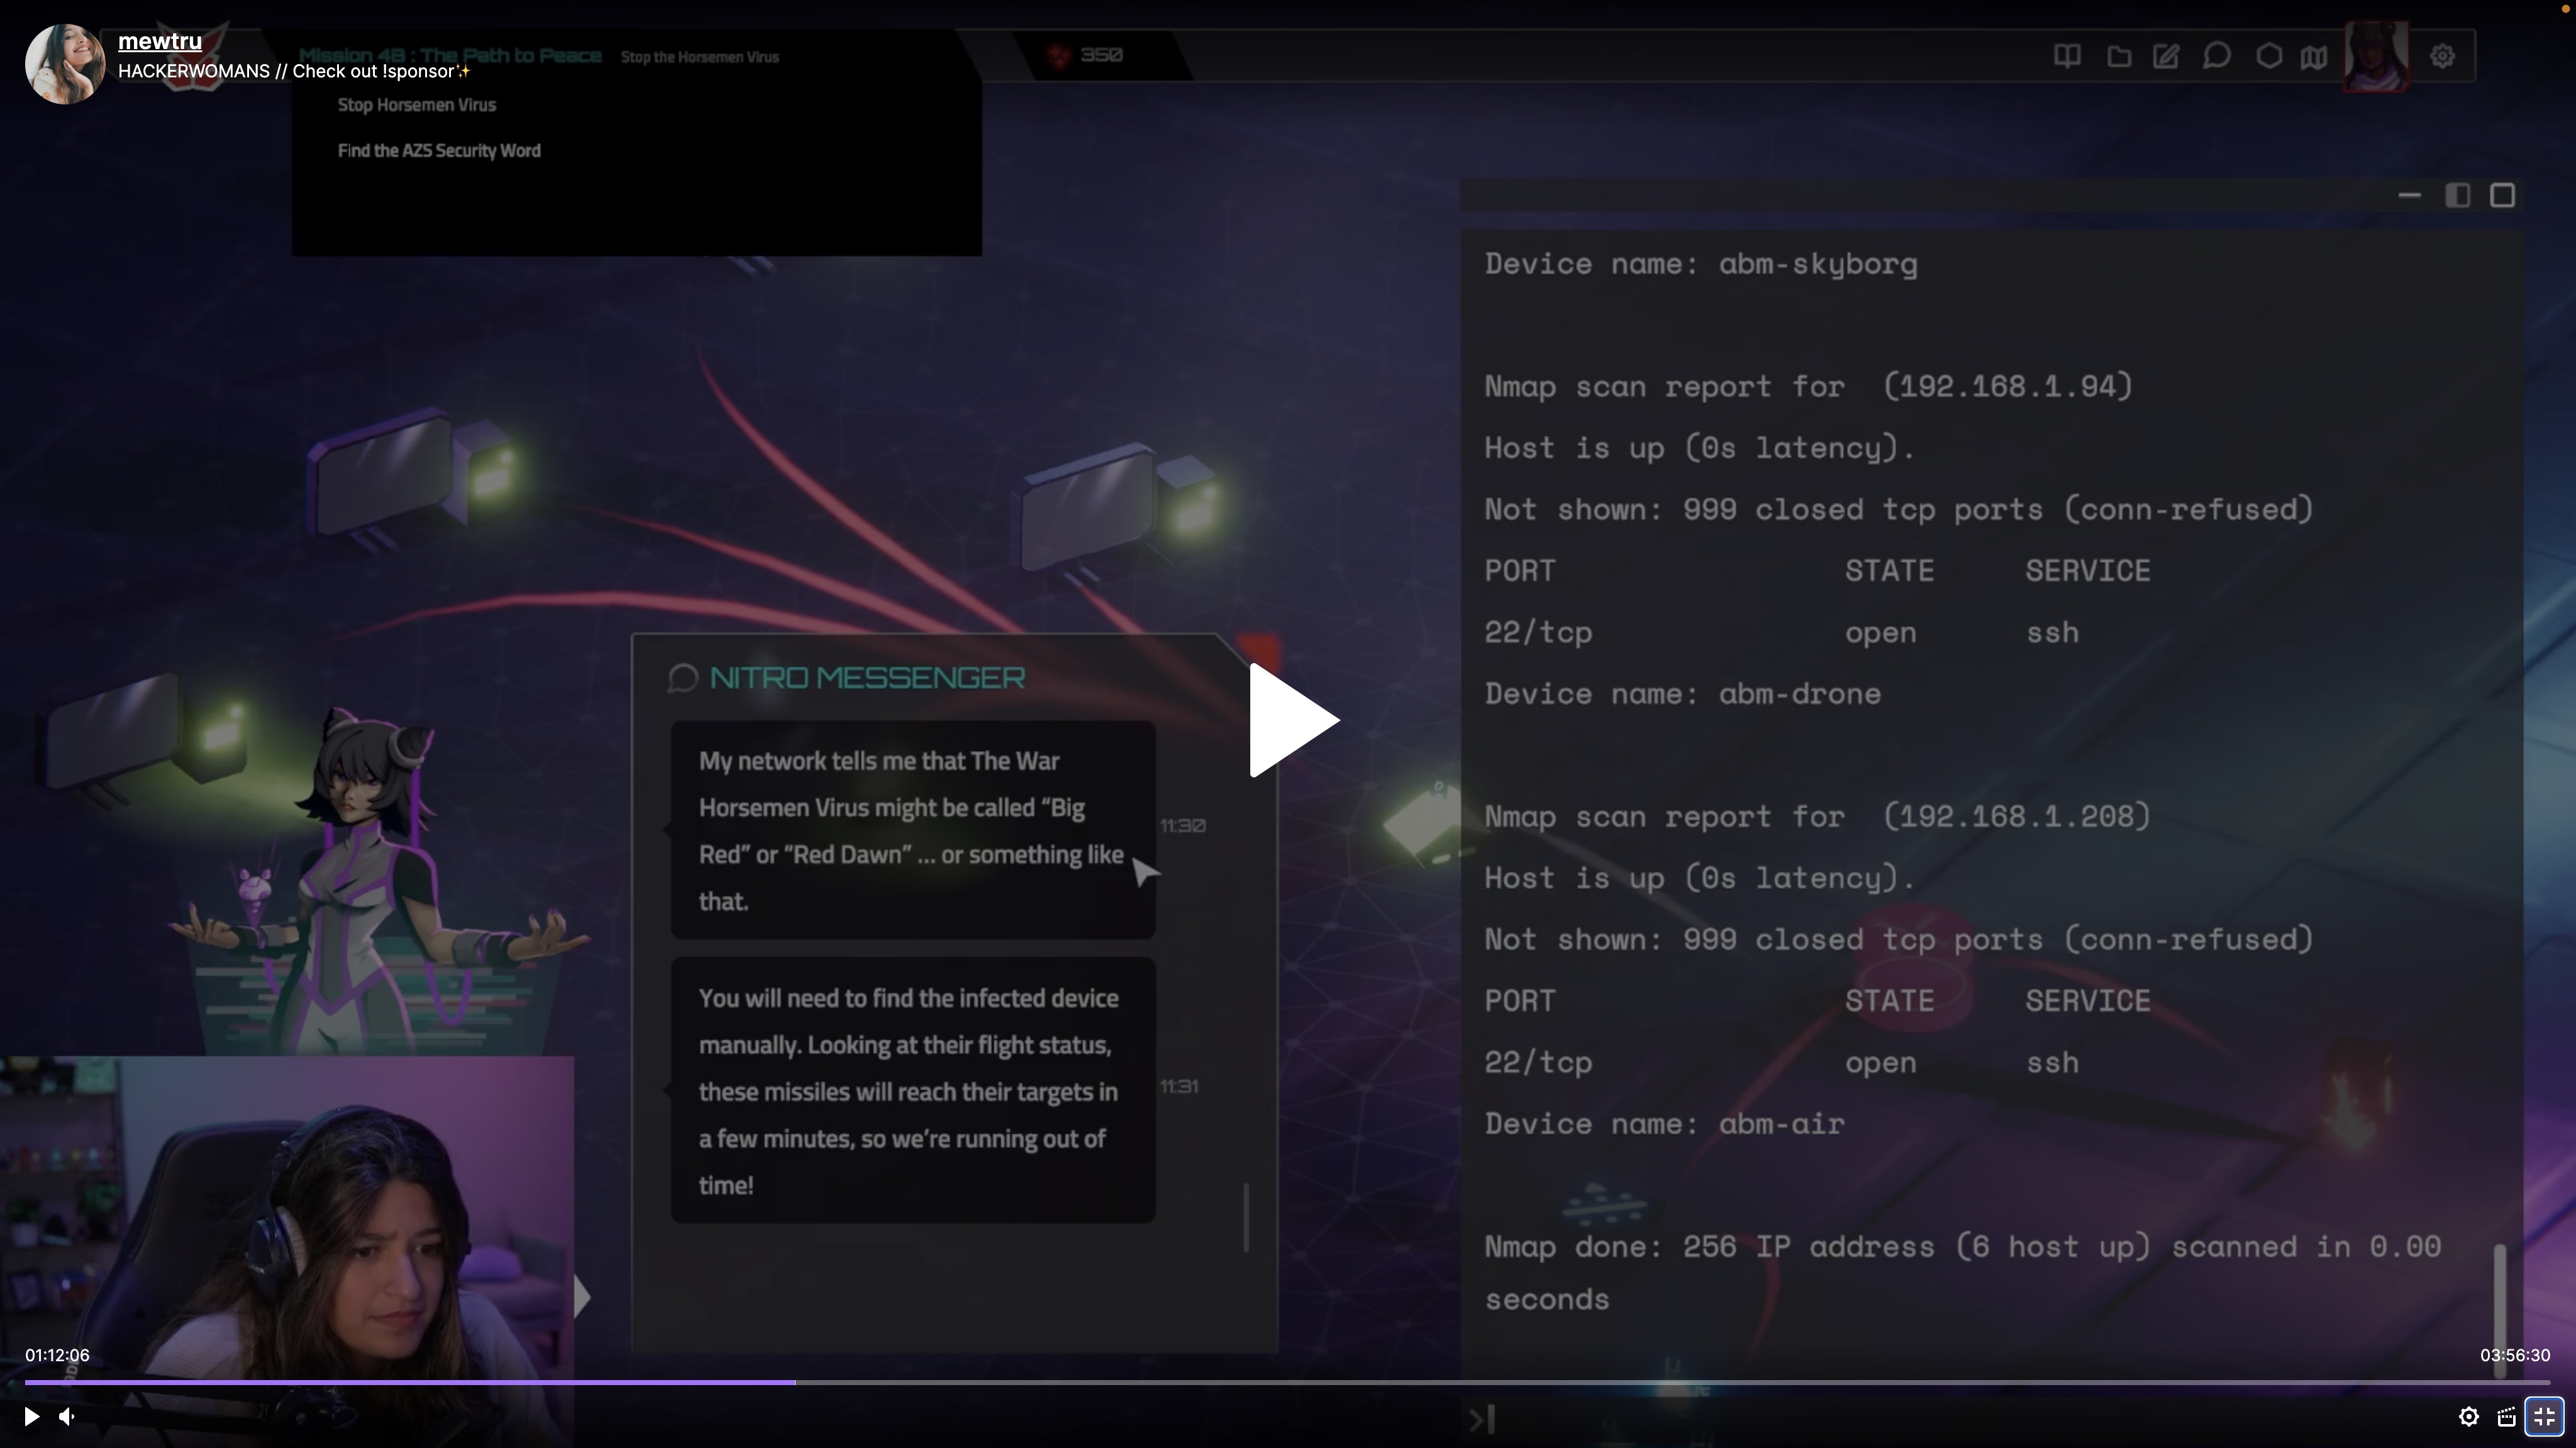The height and width of the screenshot is (1448, 2576).
Task: Exit fullscreen mode
Action: [2544, 1416]
